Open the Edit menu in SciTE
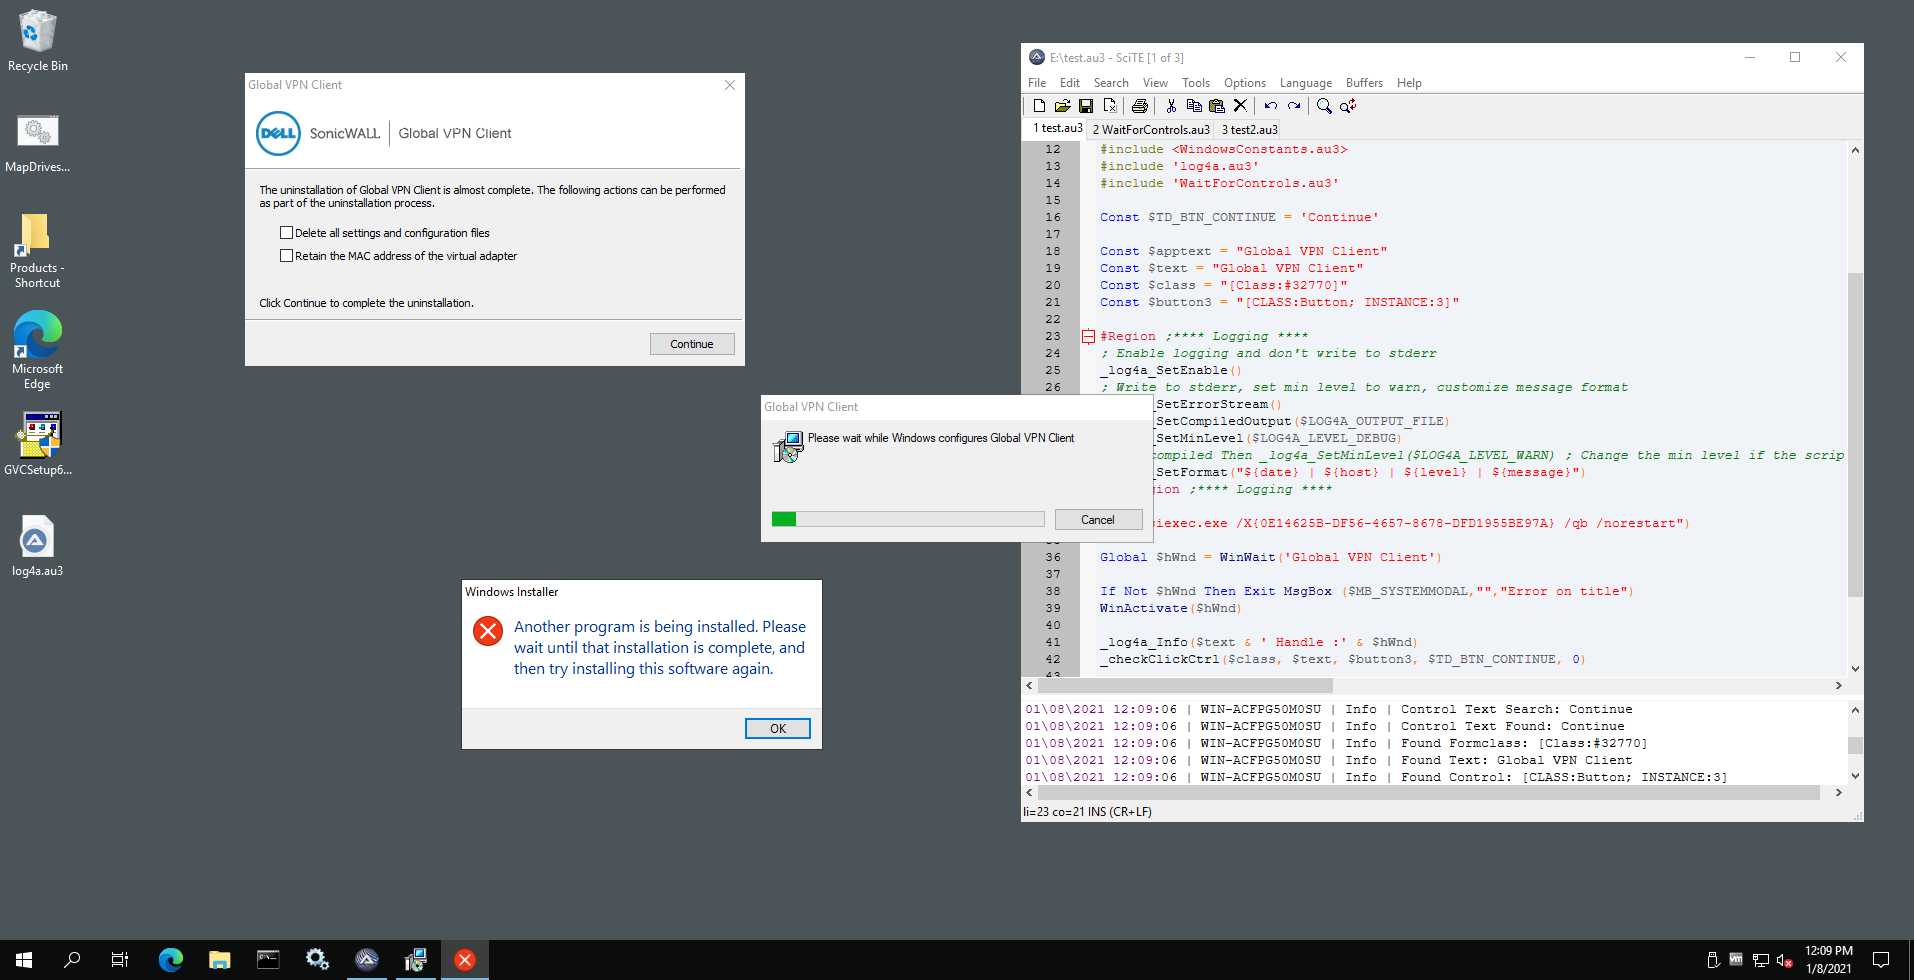Image resolution: width=1914 pixels, height=980 pixels. coord(1070,83)
